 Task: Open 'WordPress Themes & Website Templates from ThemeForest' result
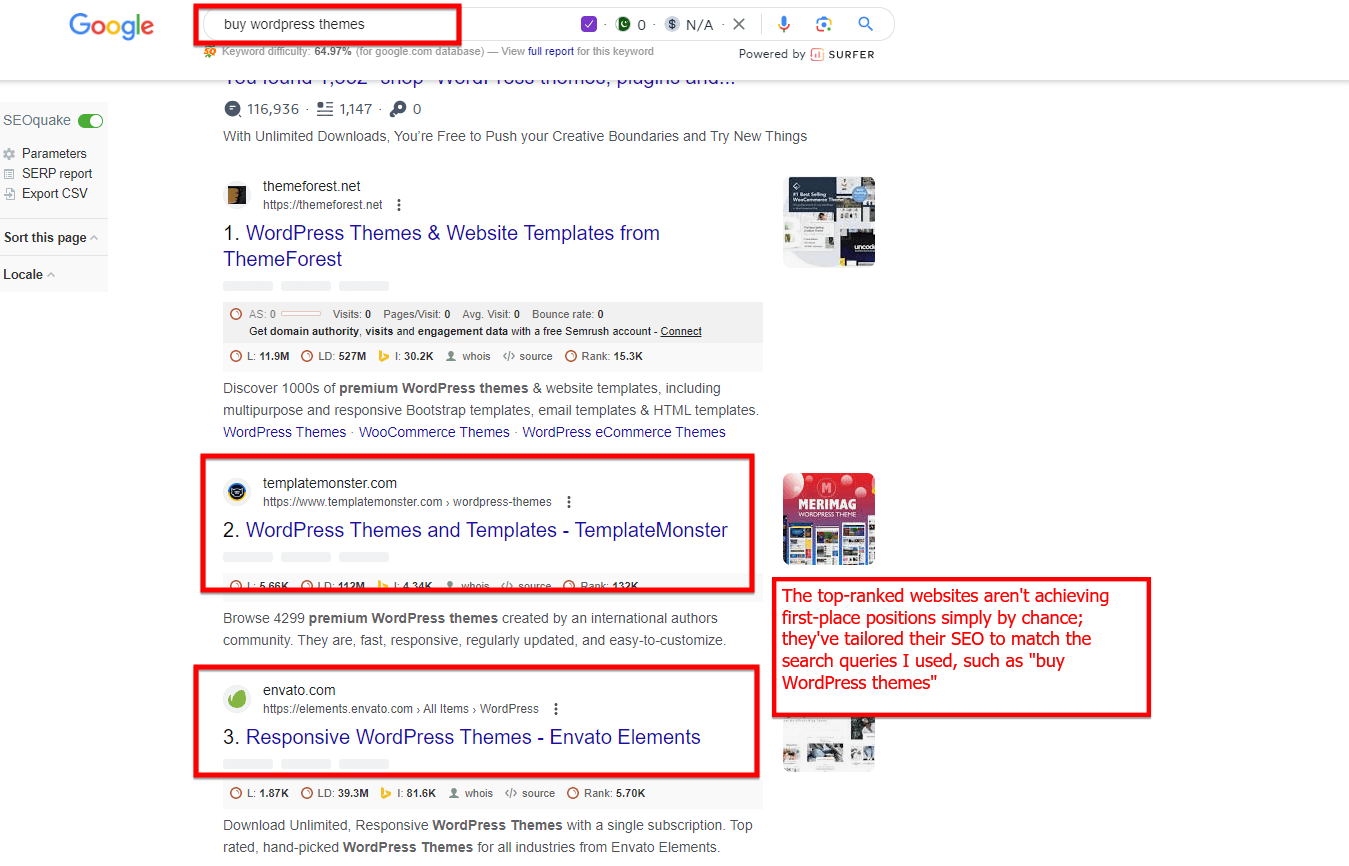[x=441, y=246]
